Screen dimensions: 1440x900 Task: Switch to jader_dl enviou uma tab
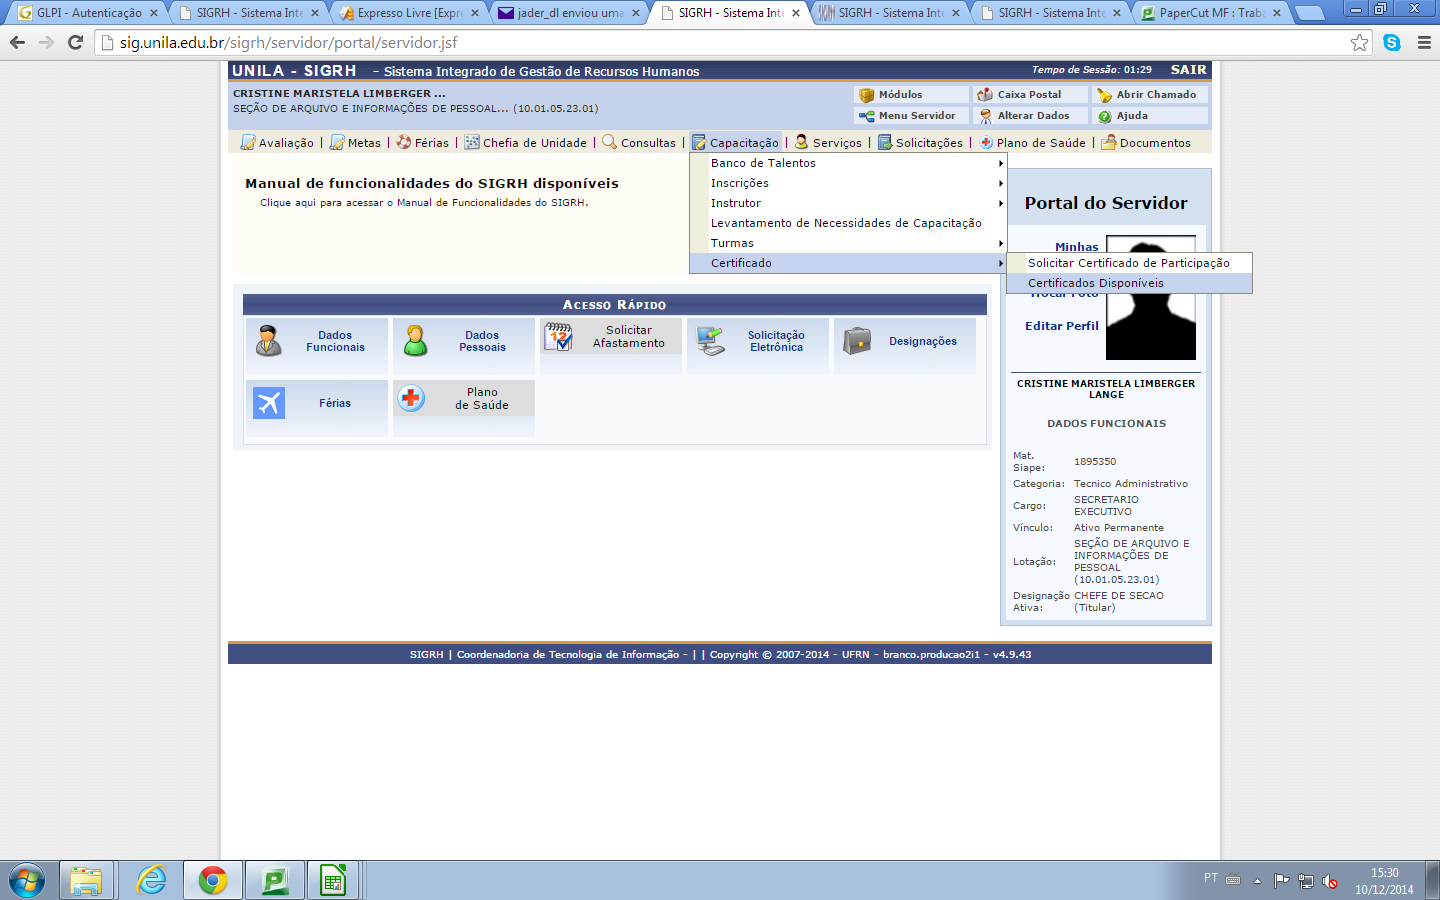568,13
